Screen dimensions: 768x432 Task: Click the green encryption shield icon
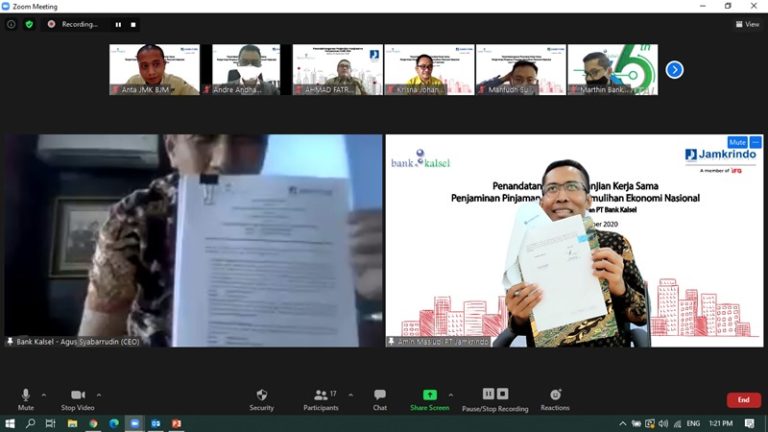click(x=29, y=24)
